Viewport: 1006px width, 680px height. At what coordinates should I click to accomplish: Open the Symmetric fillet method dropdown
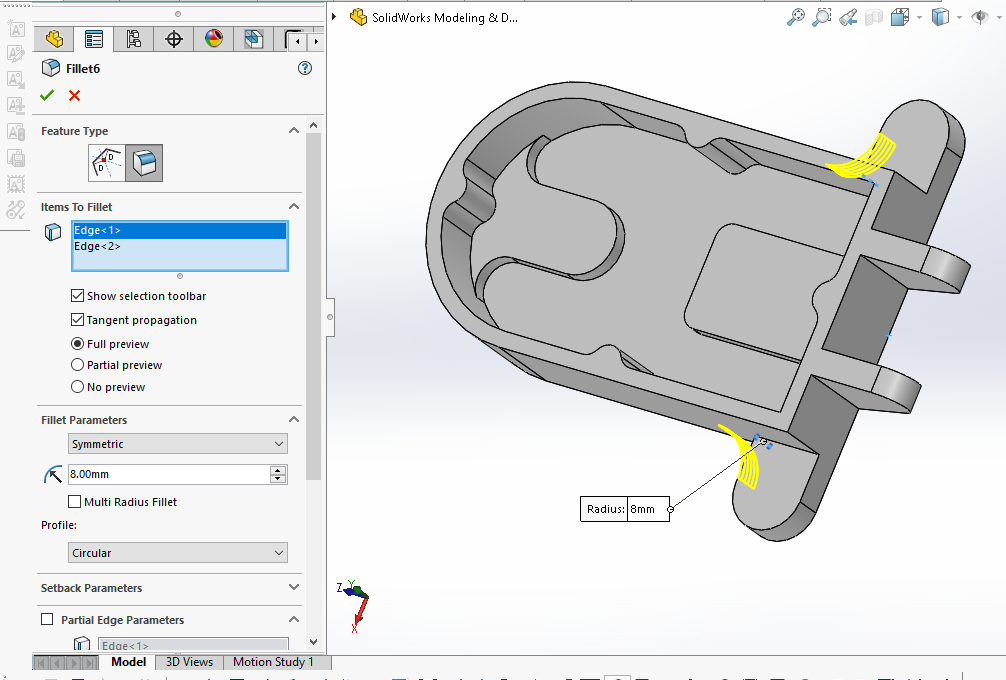click(x=178, y=444)
